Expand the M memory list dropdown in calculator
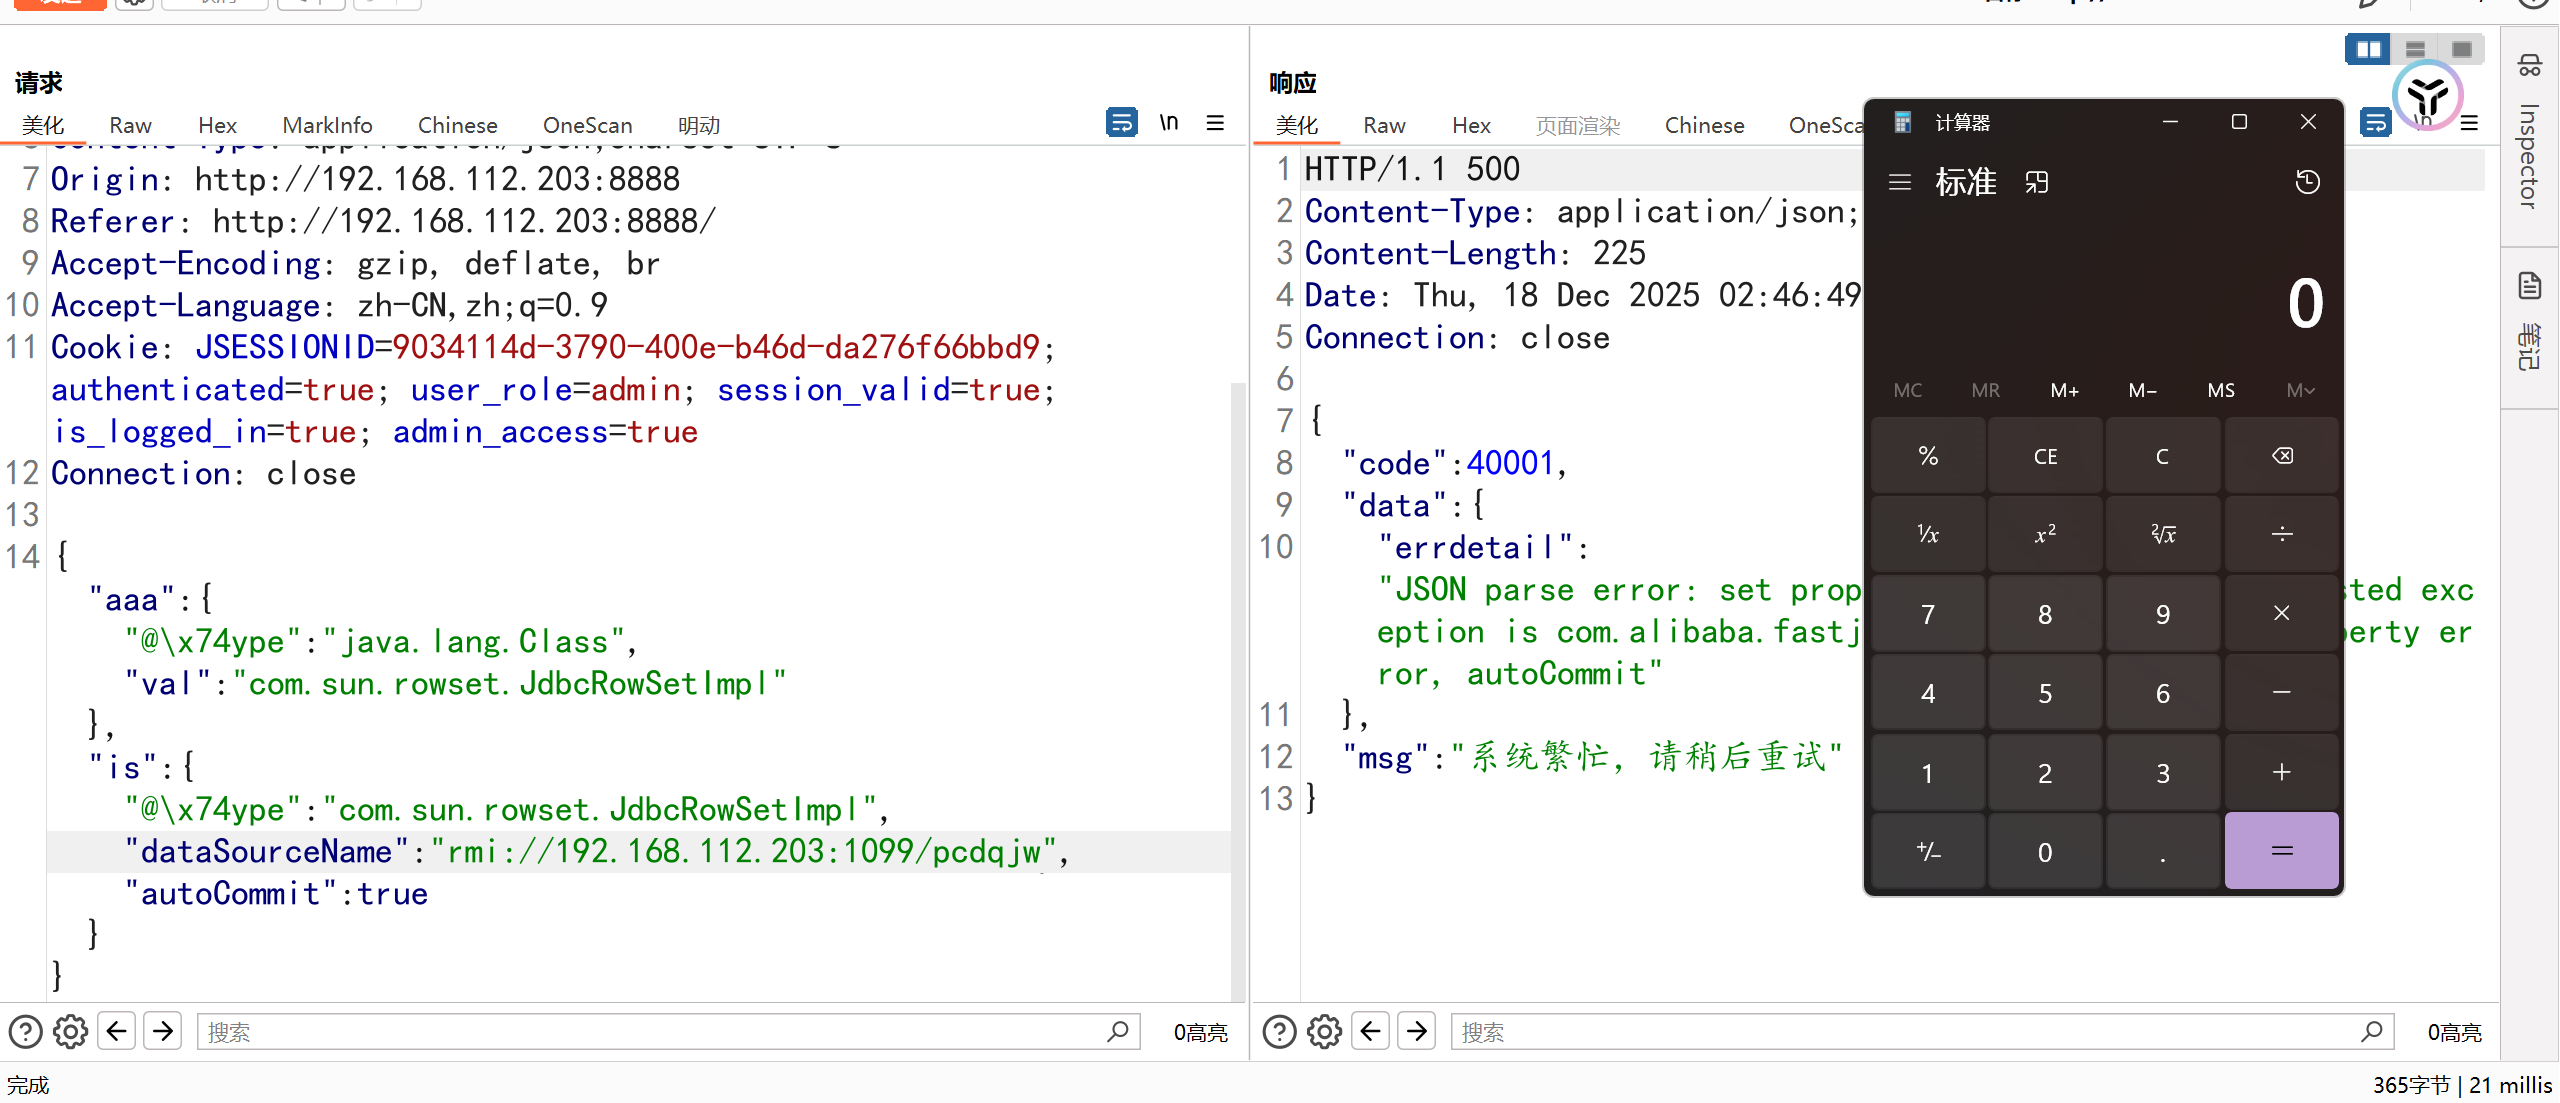The image size is (2560, 1103). 2299,390
